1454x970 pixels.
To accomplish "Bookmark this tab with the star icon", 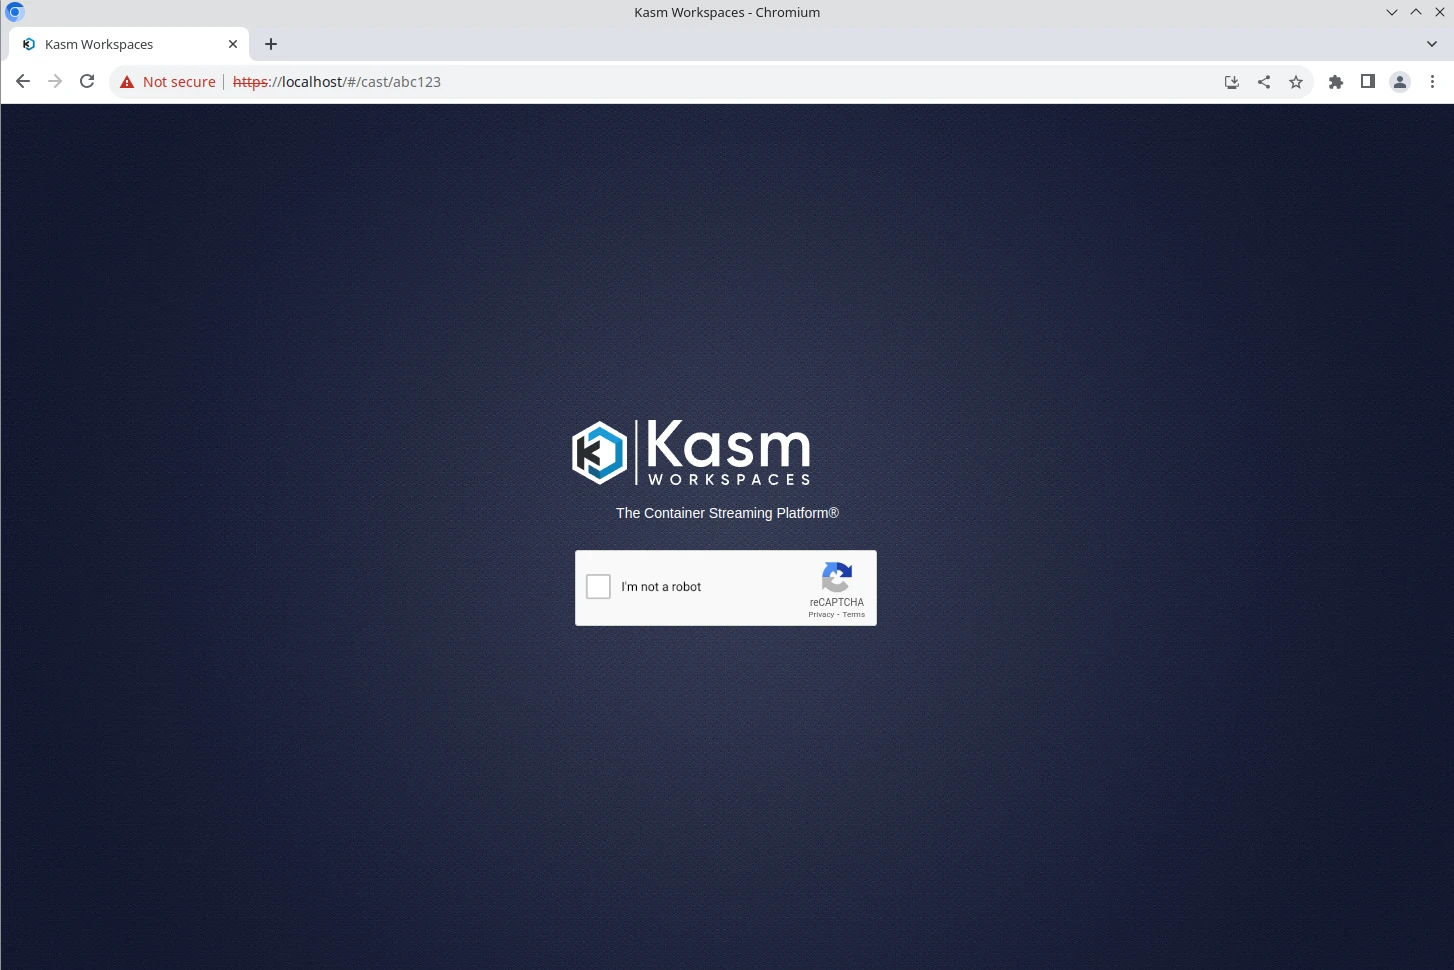I will (x=1296, y=82).
